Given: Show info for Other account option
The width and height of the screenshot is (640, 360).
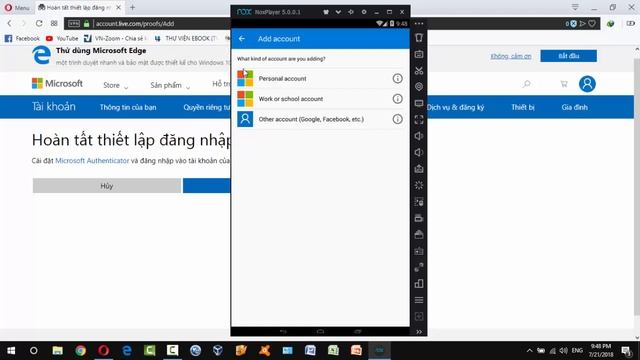Looking at the screenshot, I should coord(397,119).
